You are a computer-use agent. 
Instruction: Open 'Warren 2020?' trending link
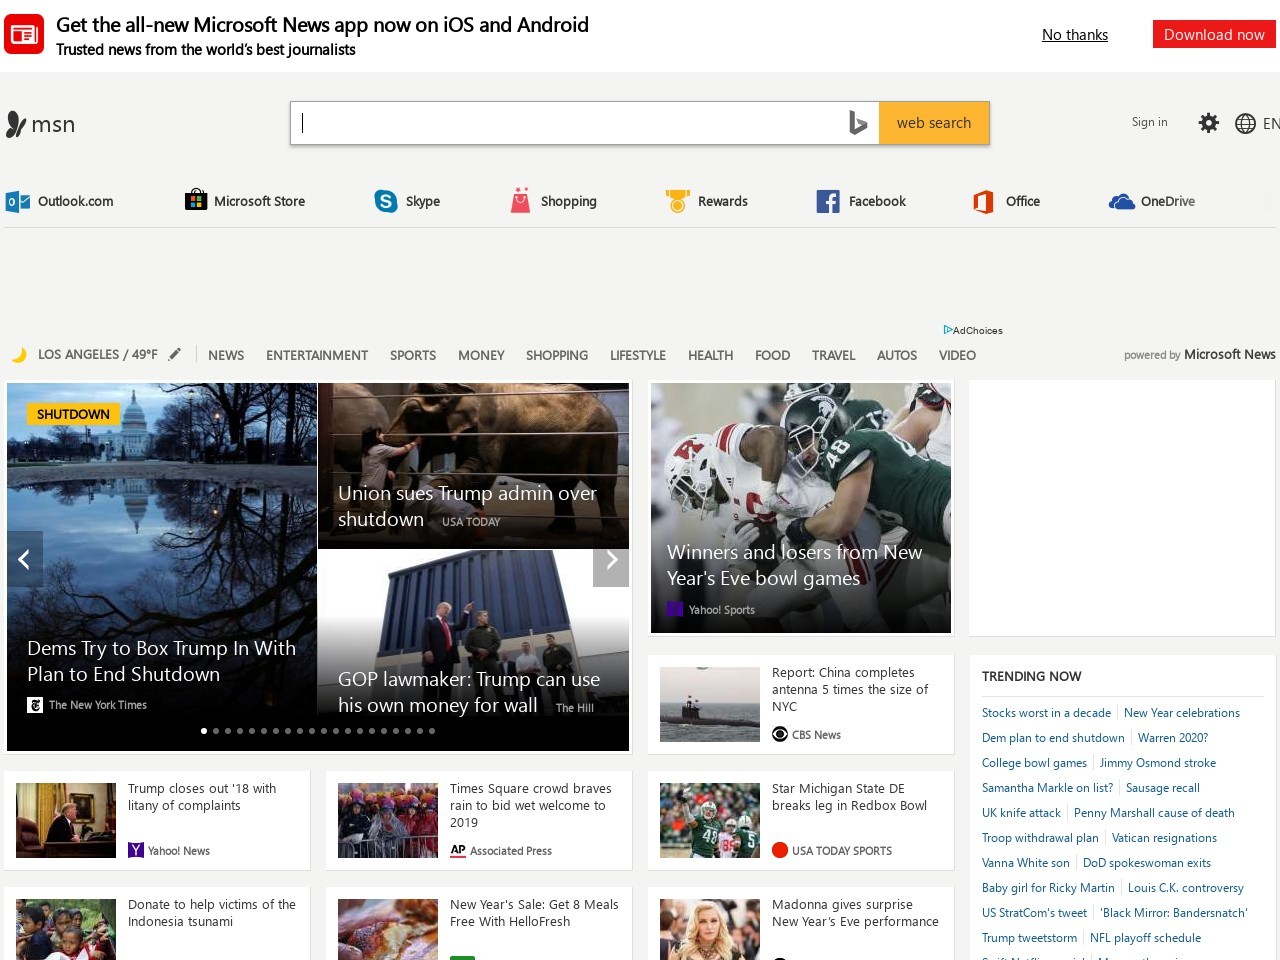(x=1173, y=738)
